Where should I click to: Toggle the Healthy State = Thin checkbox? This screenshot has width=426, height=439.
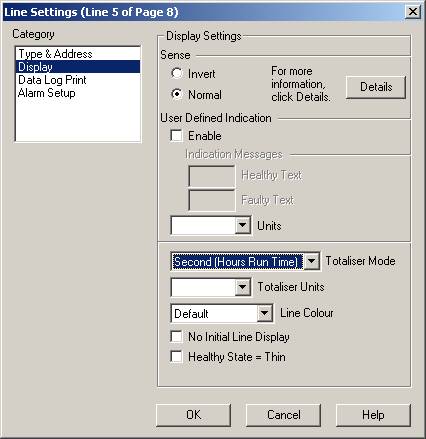[x=176, y=356]
